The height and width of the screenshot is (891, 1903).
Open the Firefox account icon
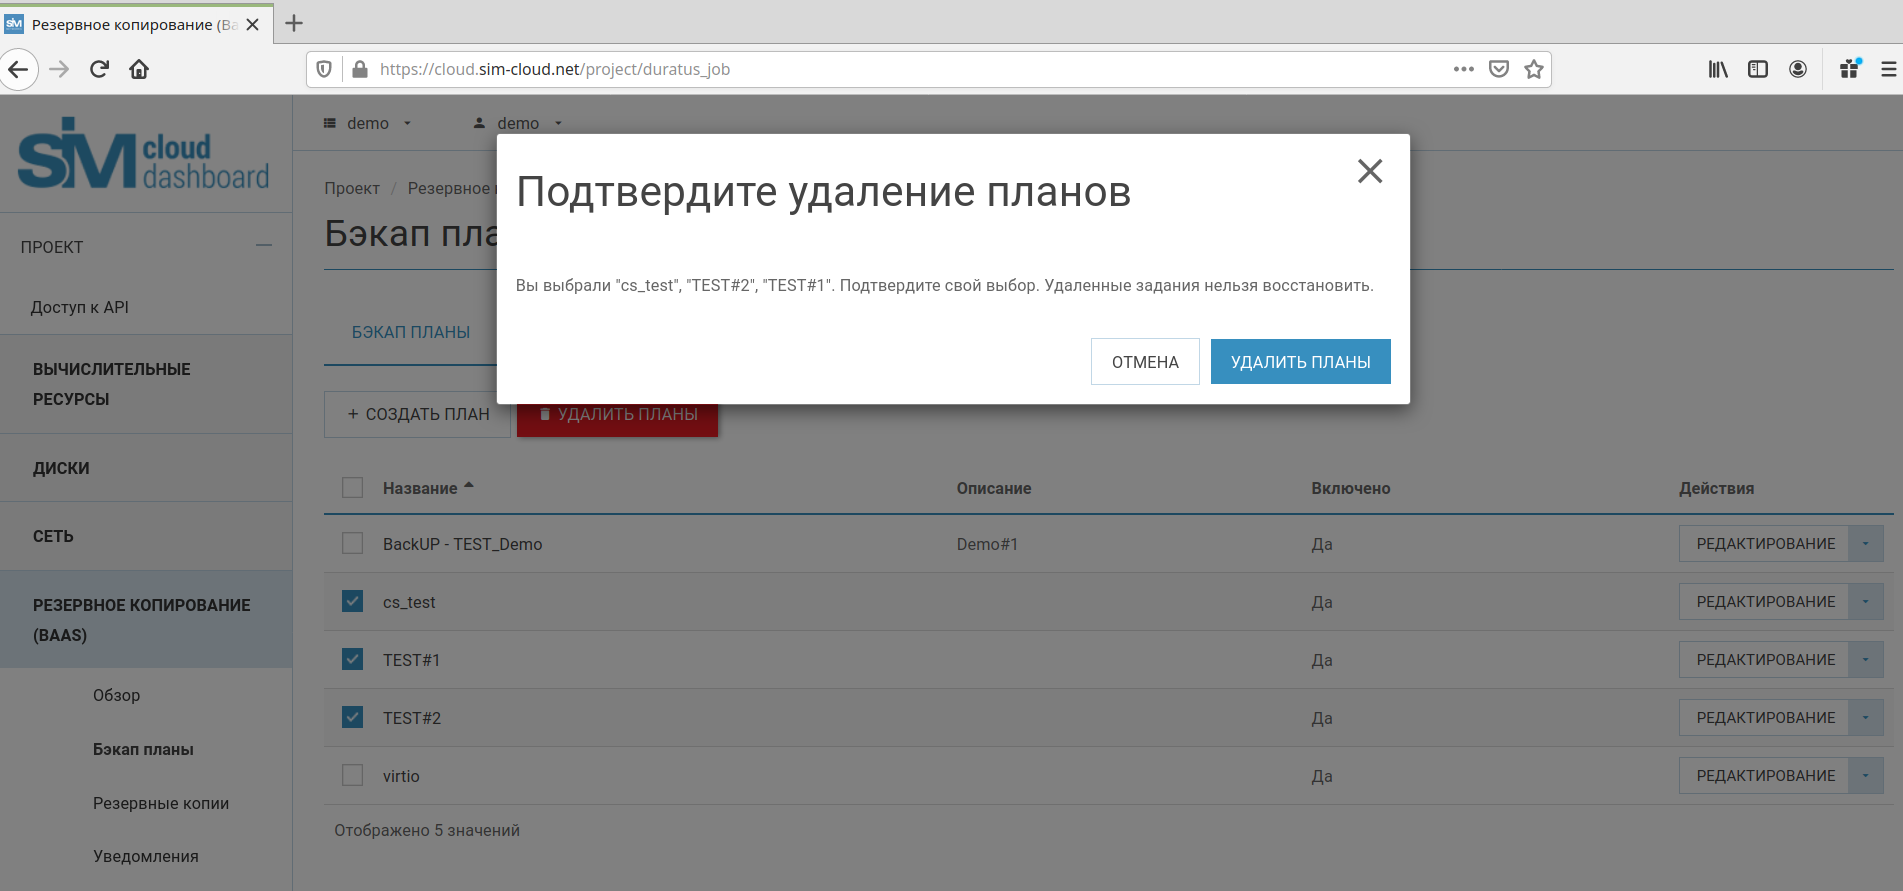point(1797,69)
